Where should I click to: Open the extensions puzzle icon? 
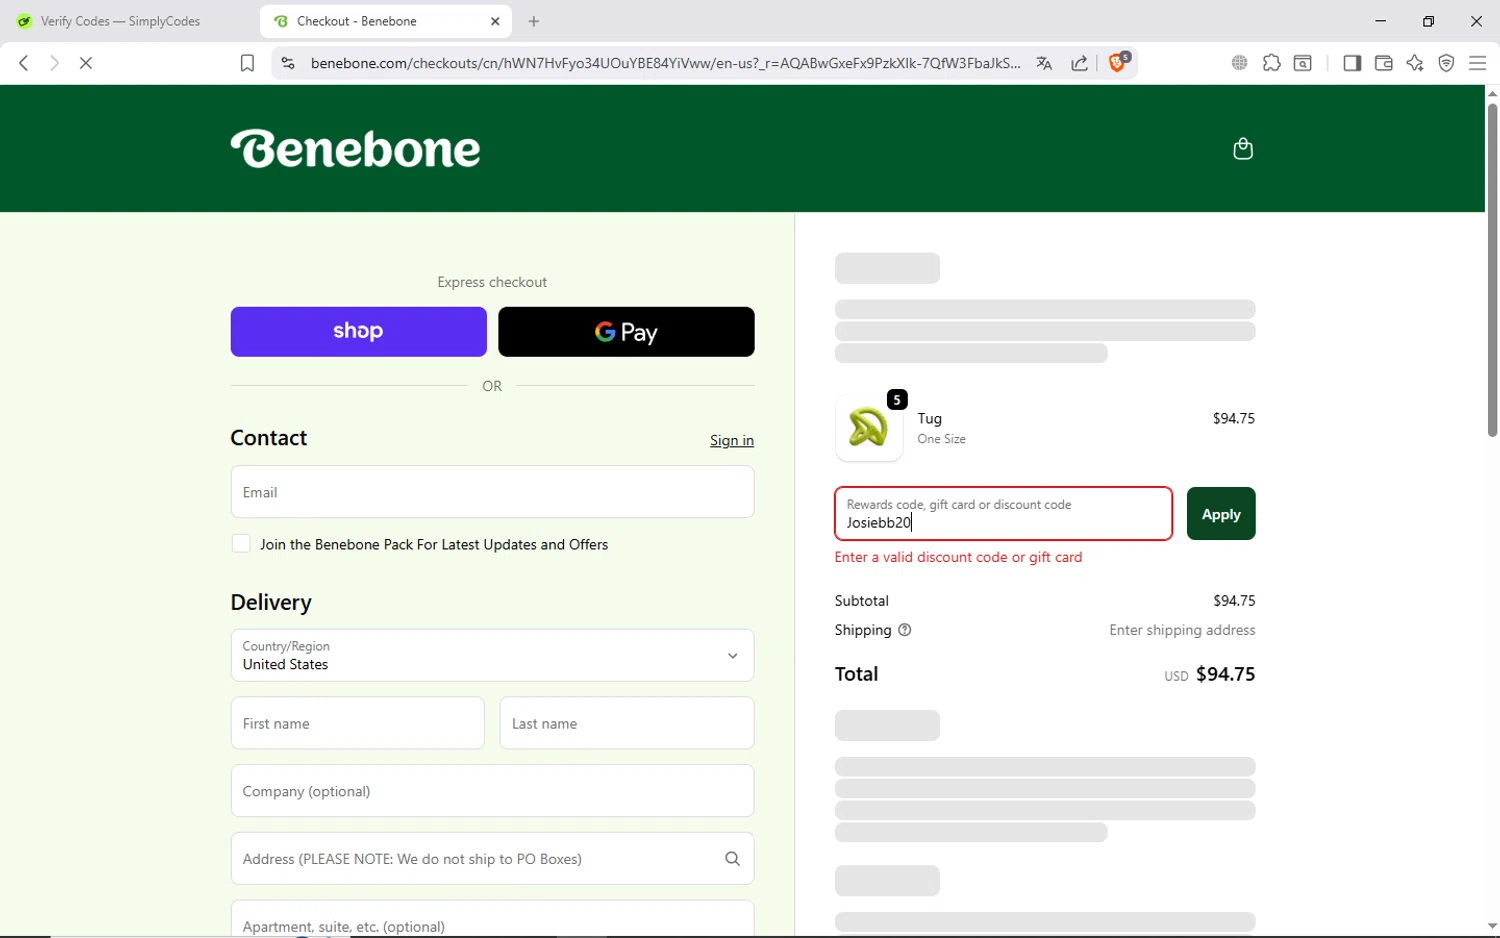tap(1271, 63)
